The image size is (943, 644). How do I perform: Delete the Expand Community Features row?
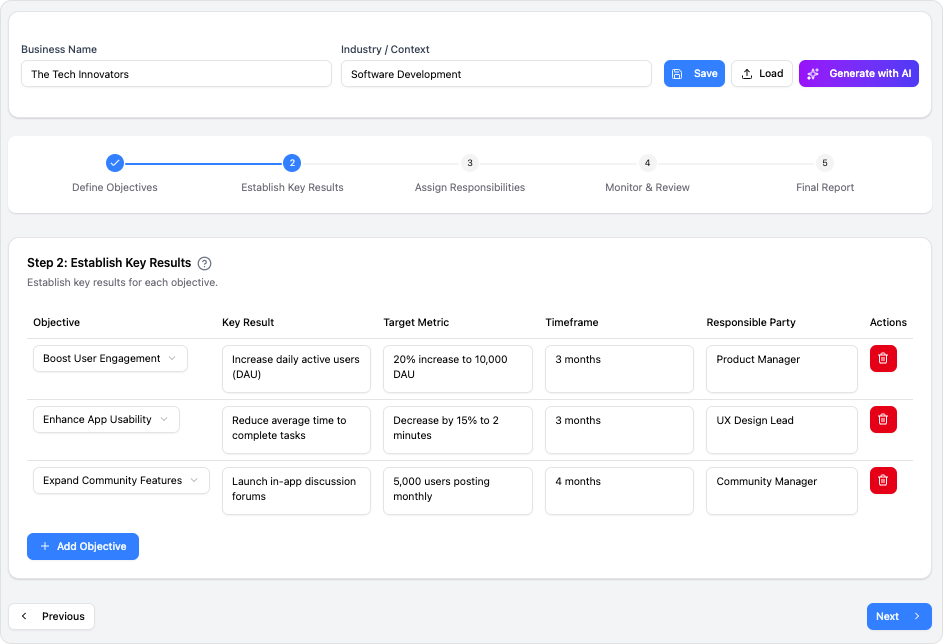[x=883, y=480]
